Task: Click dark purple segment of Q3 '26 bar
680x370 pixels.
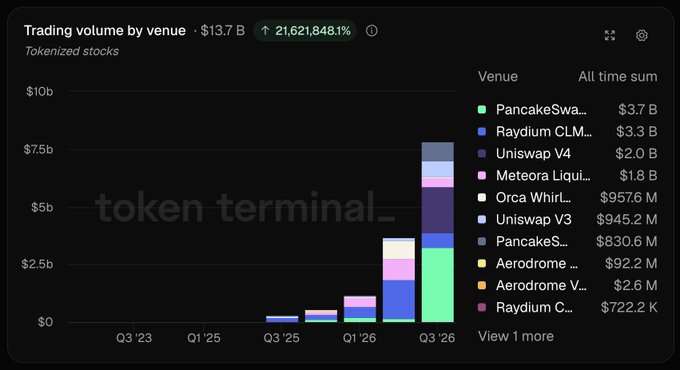Action: (x=438, y=210)
